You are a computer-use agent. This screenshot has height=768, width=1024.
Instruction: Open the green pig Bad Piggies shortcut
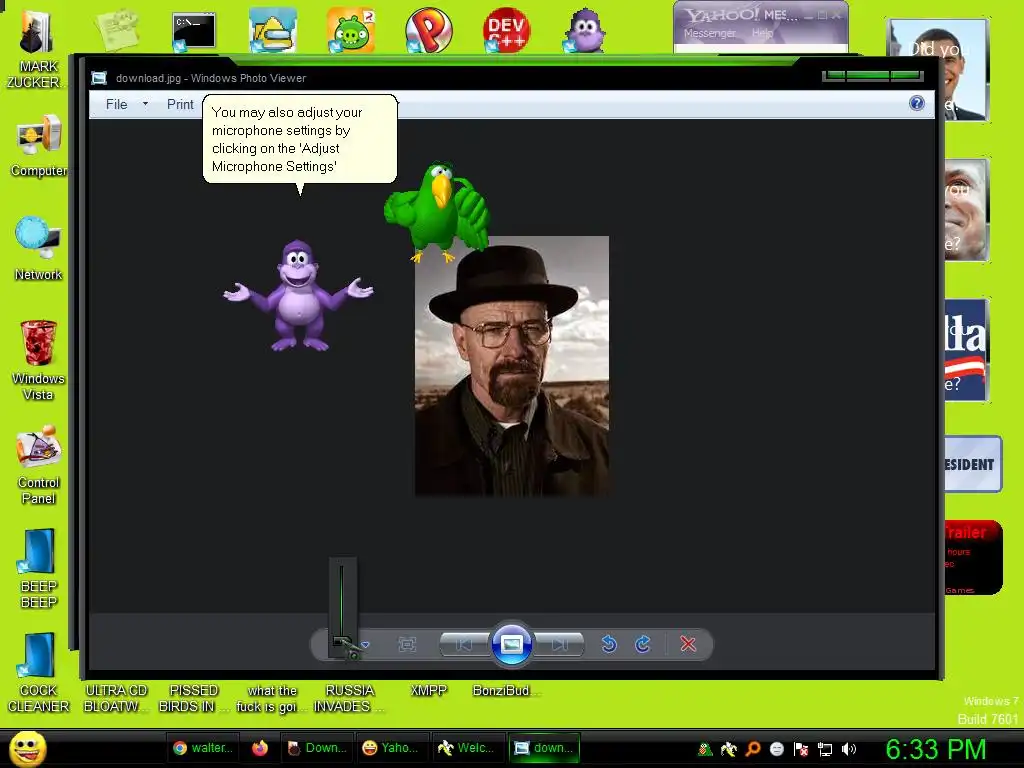tap(351, 31)
